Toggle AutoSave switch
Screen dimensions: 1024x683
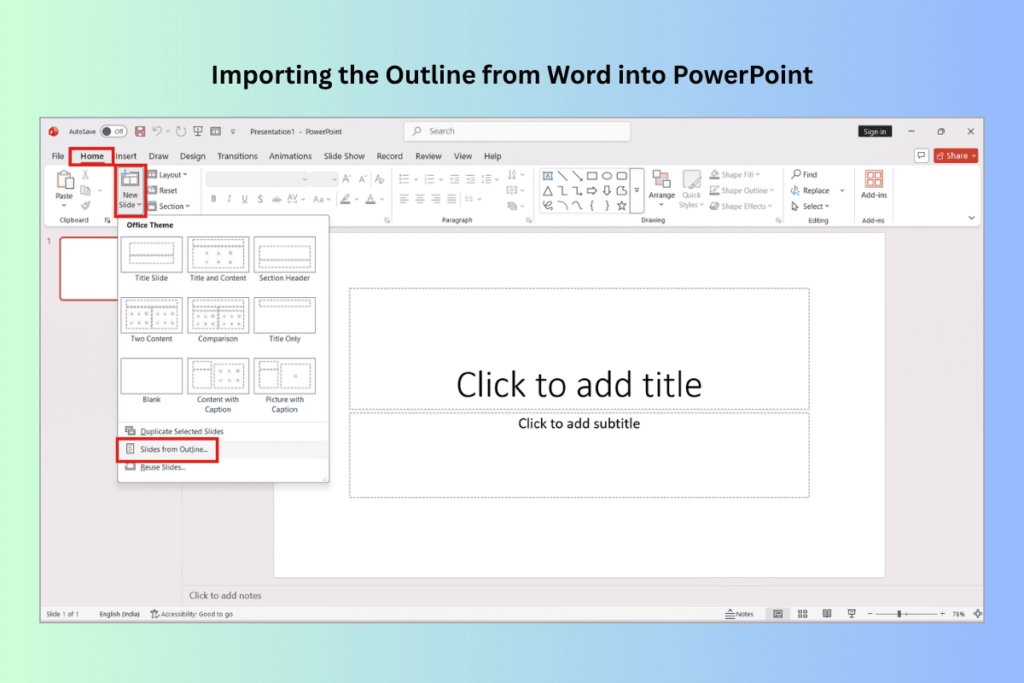pyautogui.click(x=114, y=131)
